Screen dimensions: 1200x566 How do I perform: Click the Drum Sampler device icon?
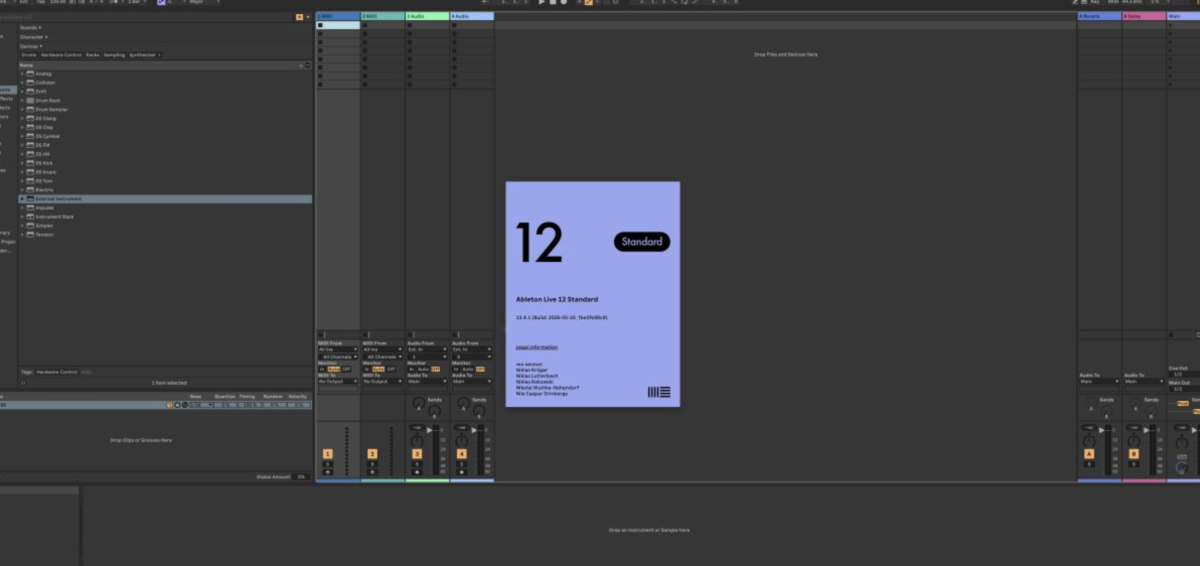[x=30, y=109]
